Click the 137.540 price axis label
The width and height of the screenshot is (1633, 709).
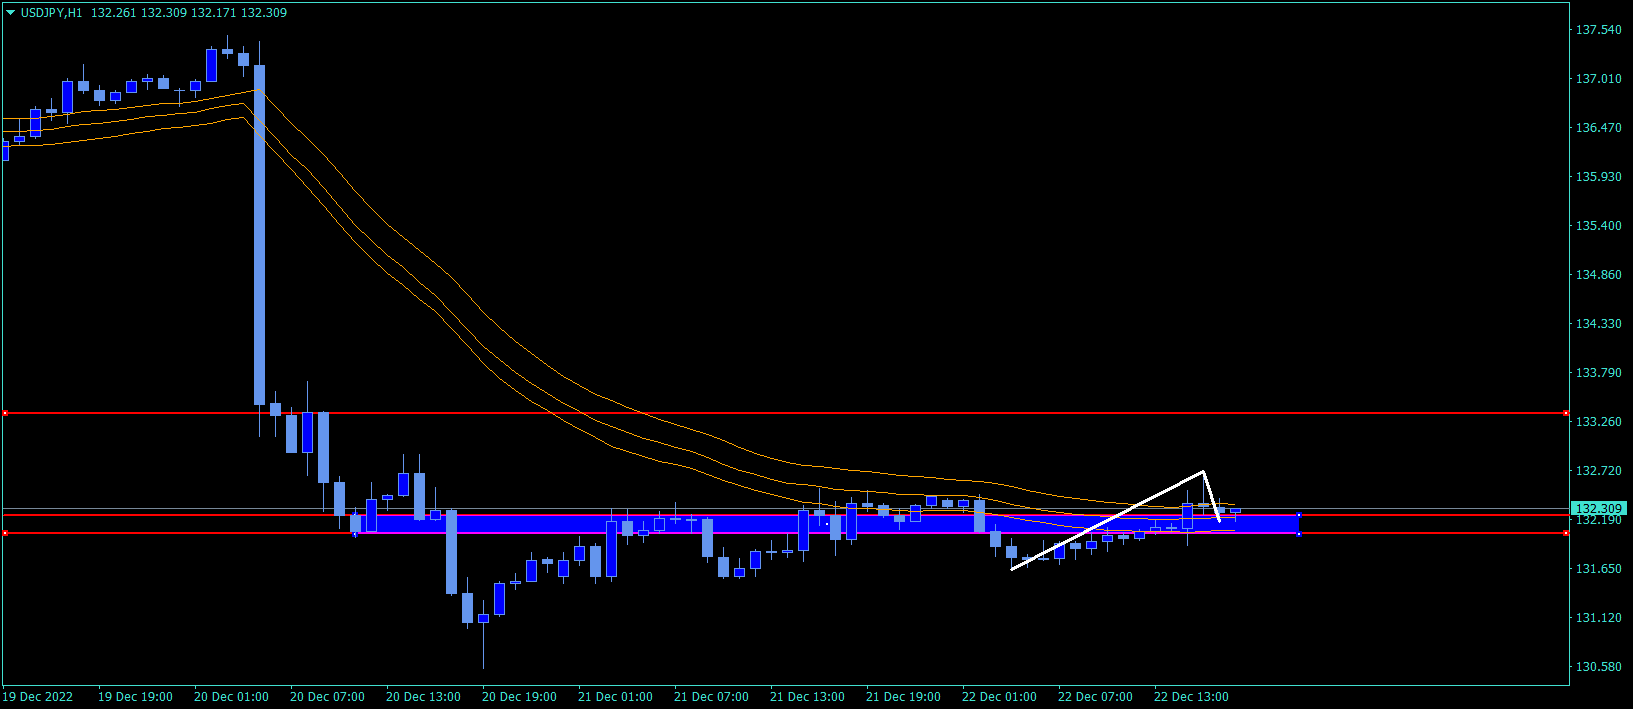point(1598,30)
